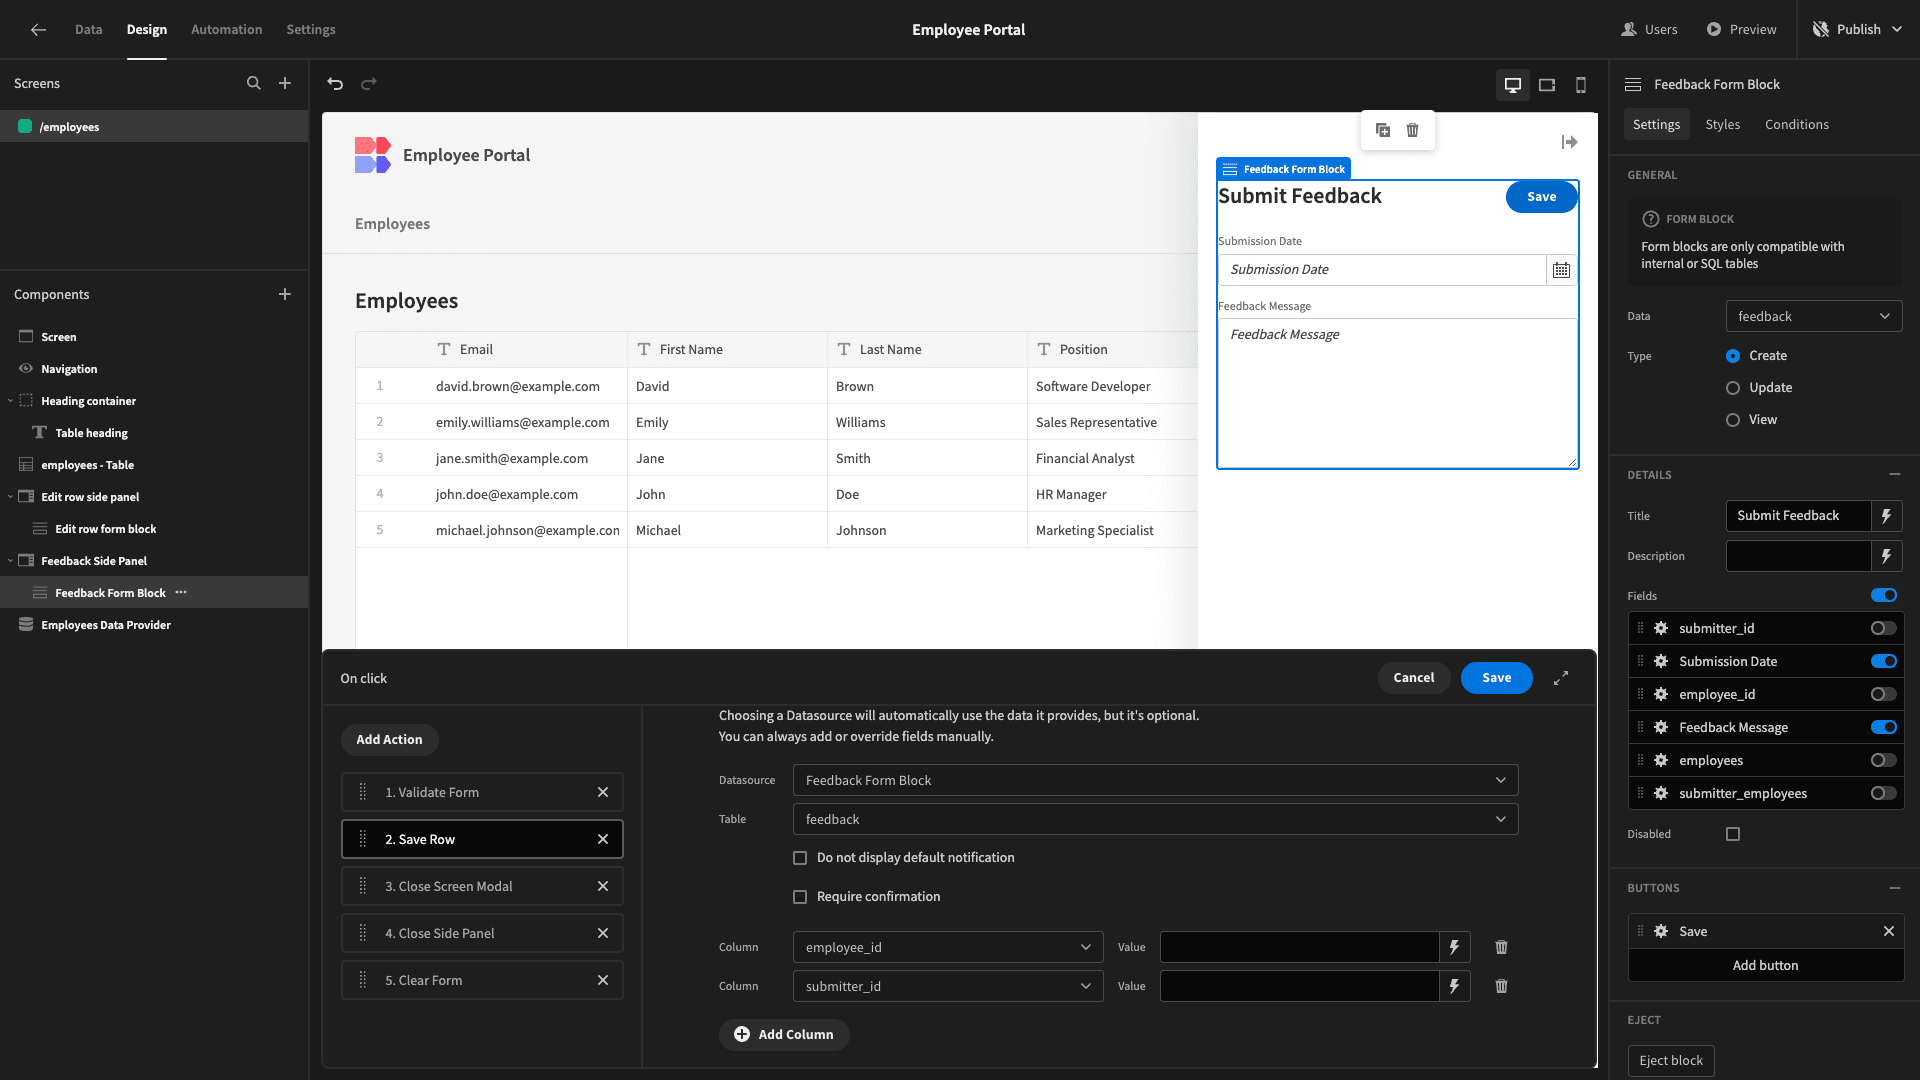1920x1080 pixels.
Task: Click the undo arrow icon
Action: pos(335,84)
